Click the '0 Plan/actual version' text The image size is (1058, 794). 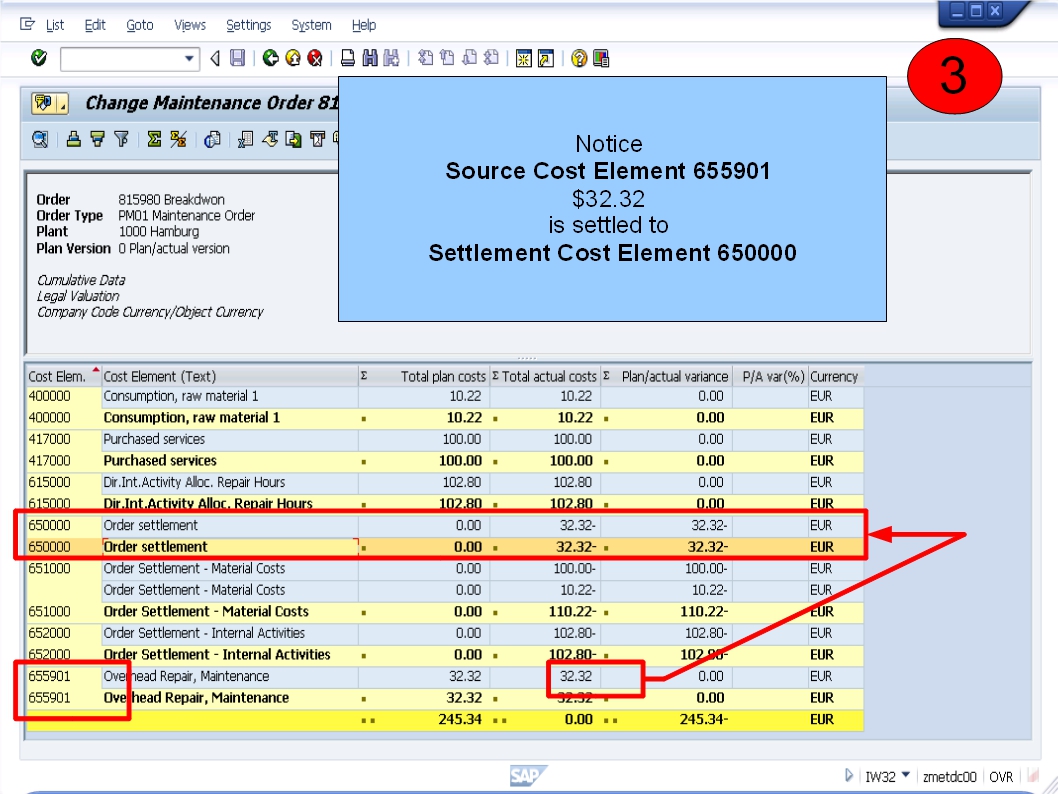[x=174, y=248]
